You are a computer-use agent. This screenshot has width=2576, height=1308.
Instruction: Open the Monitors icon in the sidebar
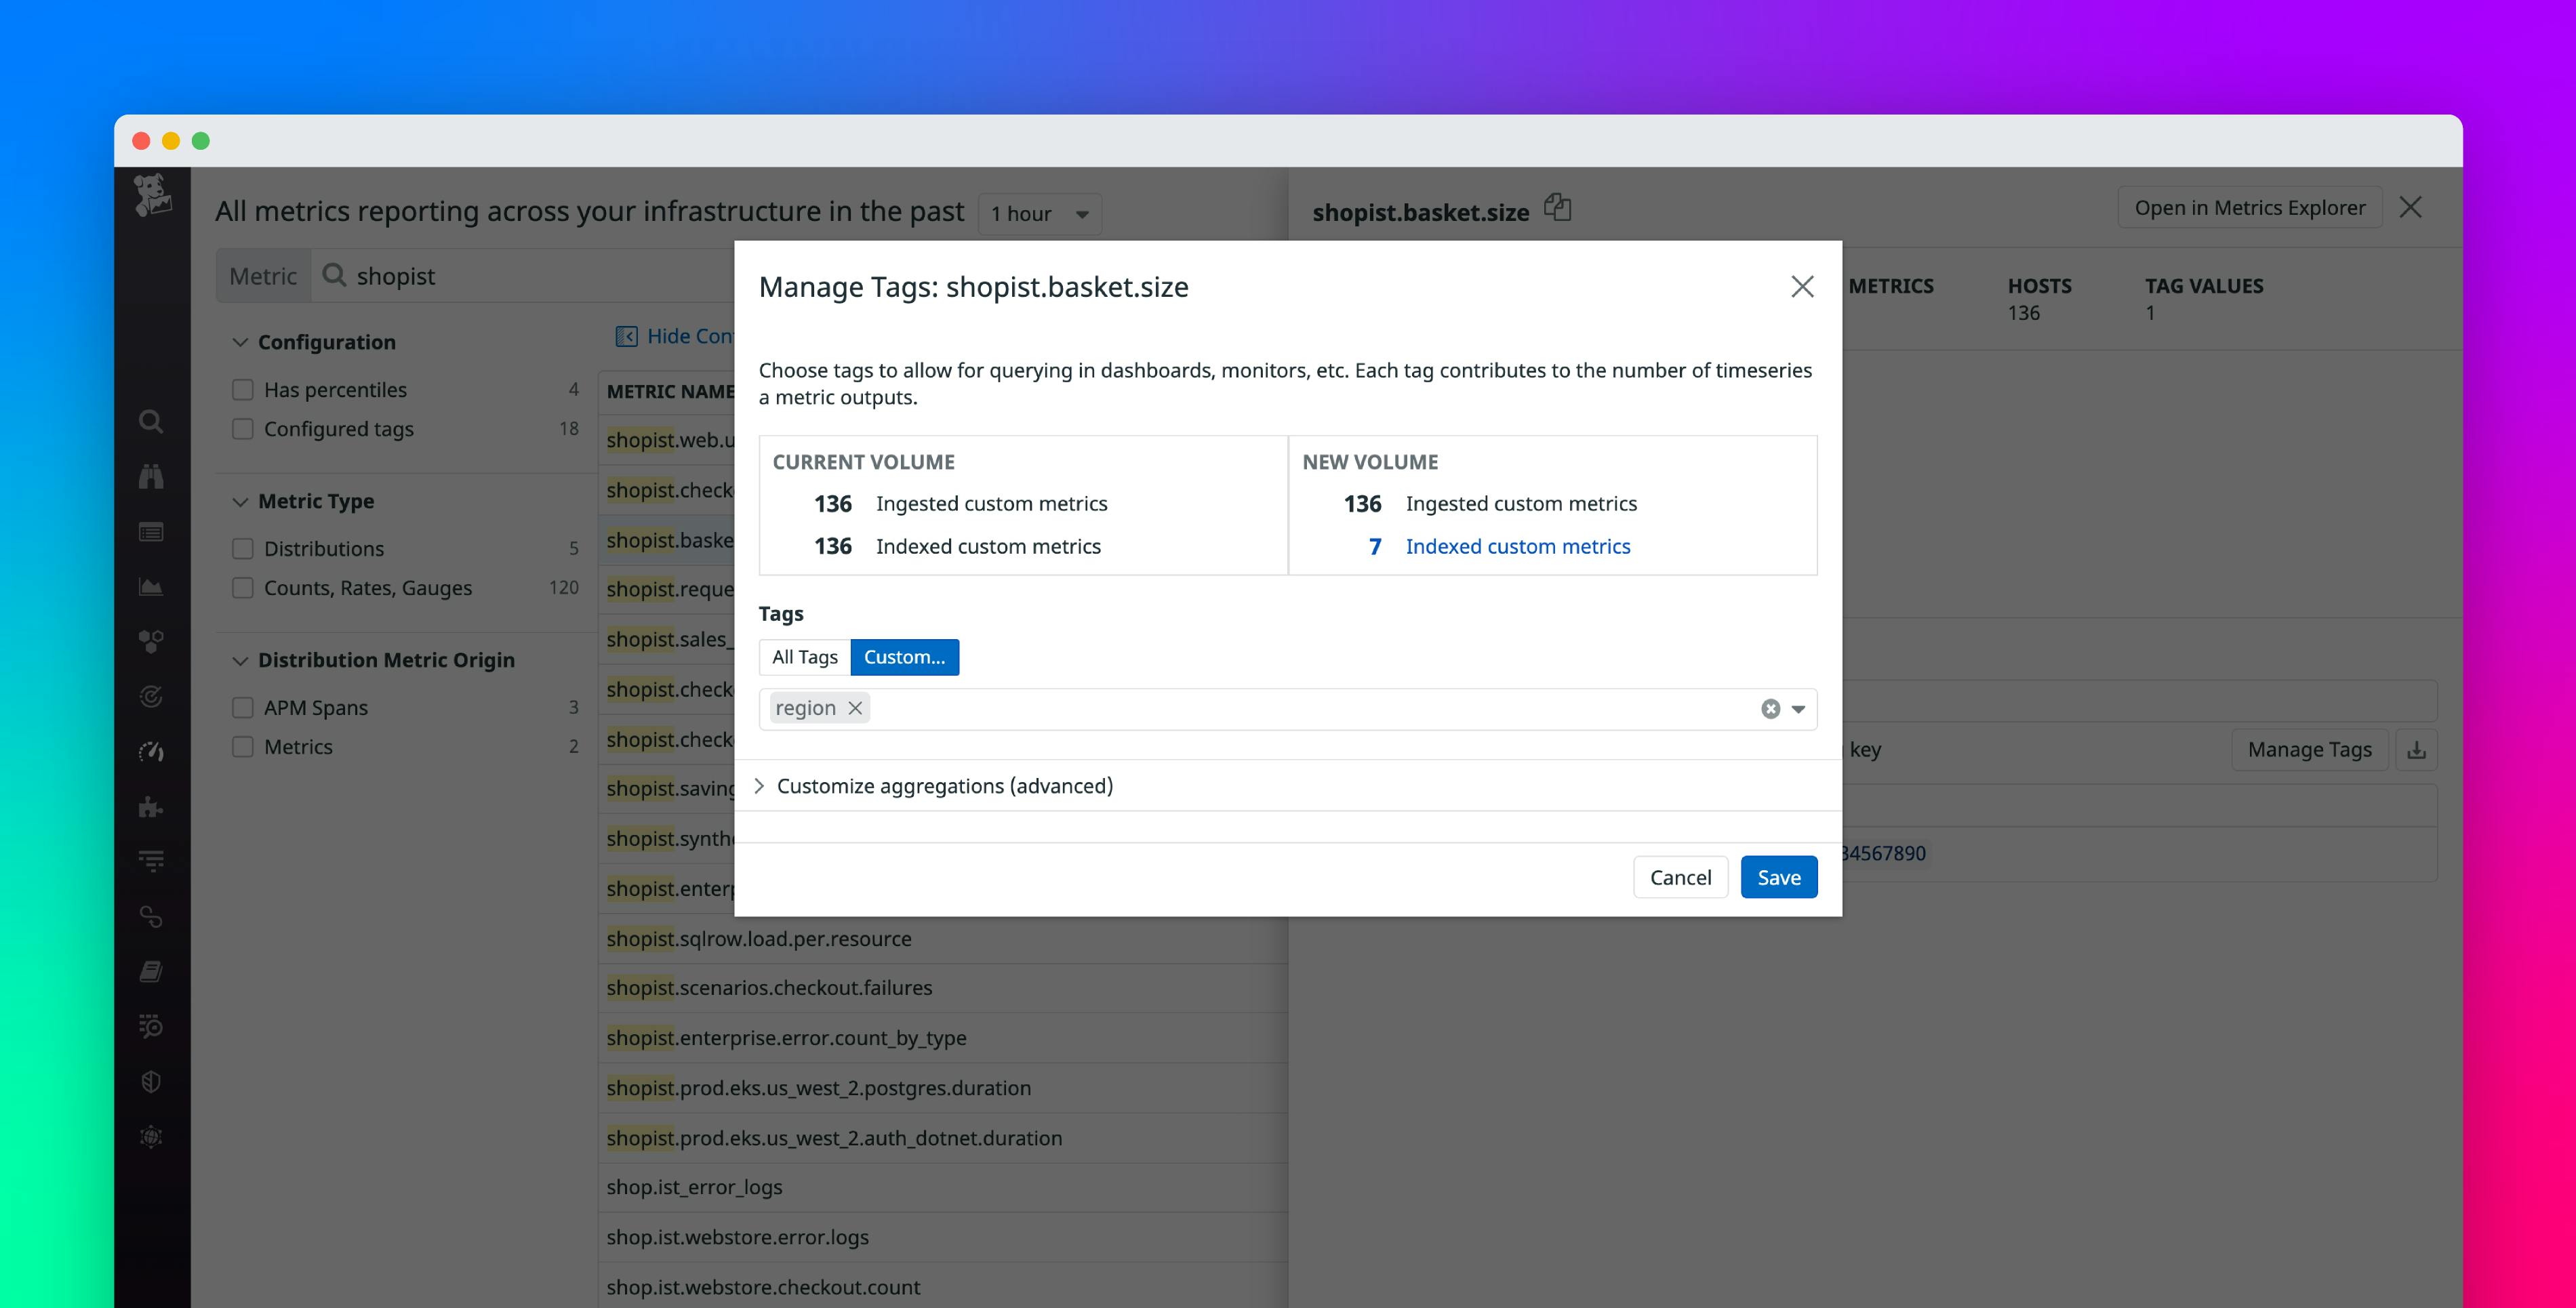click(x=151, y=697)
